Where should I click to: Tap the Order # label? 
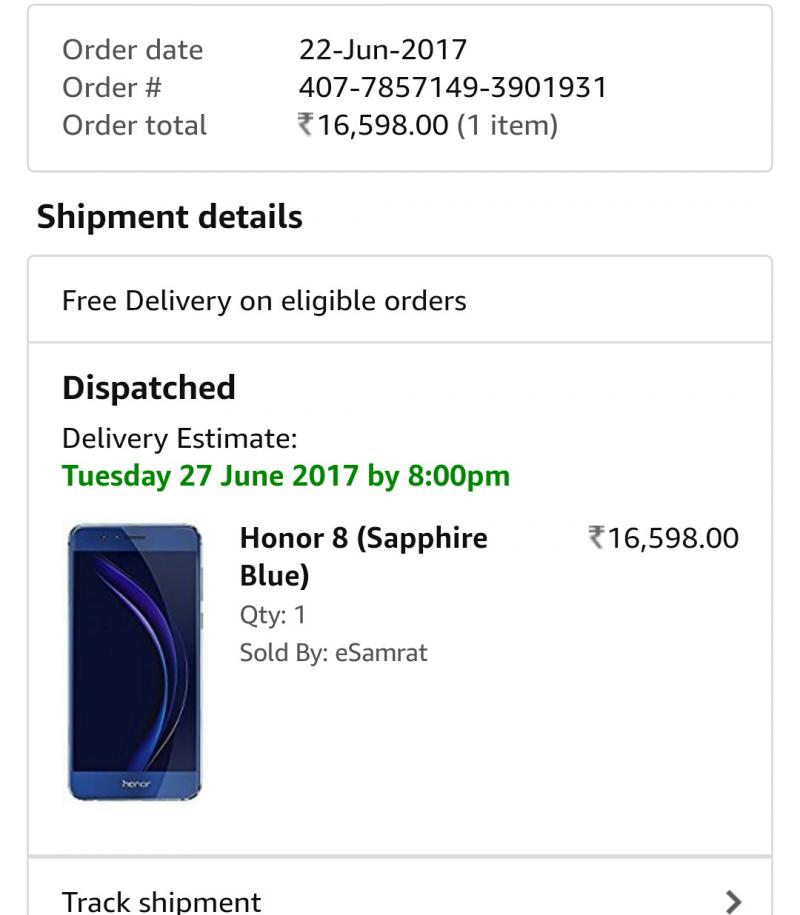(111, 88)
